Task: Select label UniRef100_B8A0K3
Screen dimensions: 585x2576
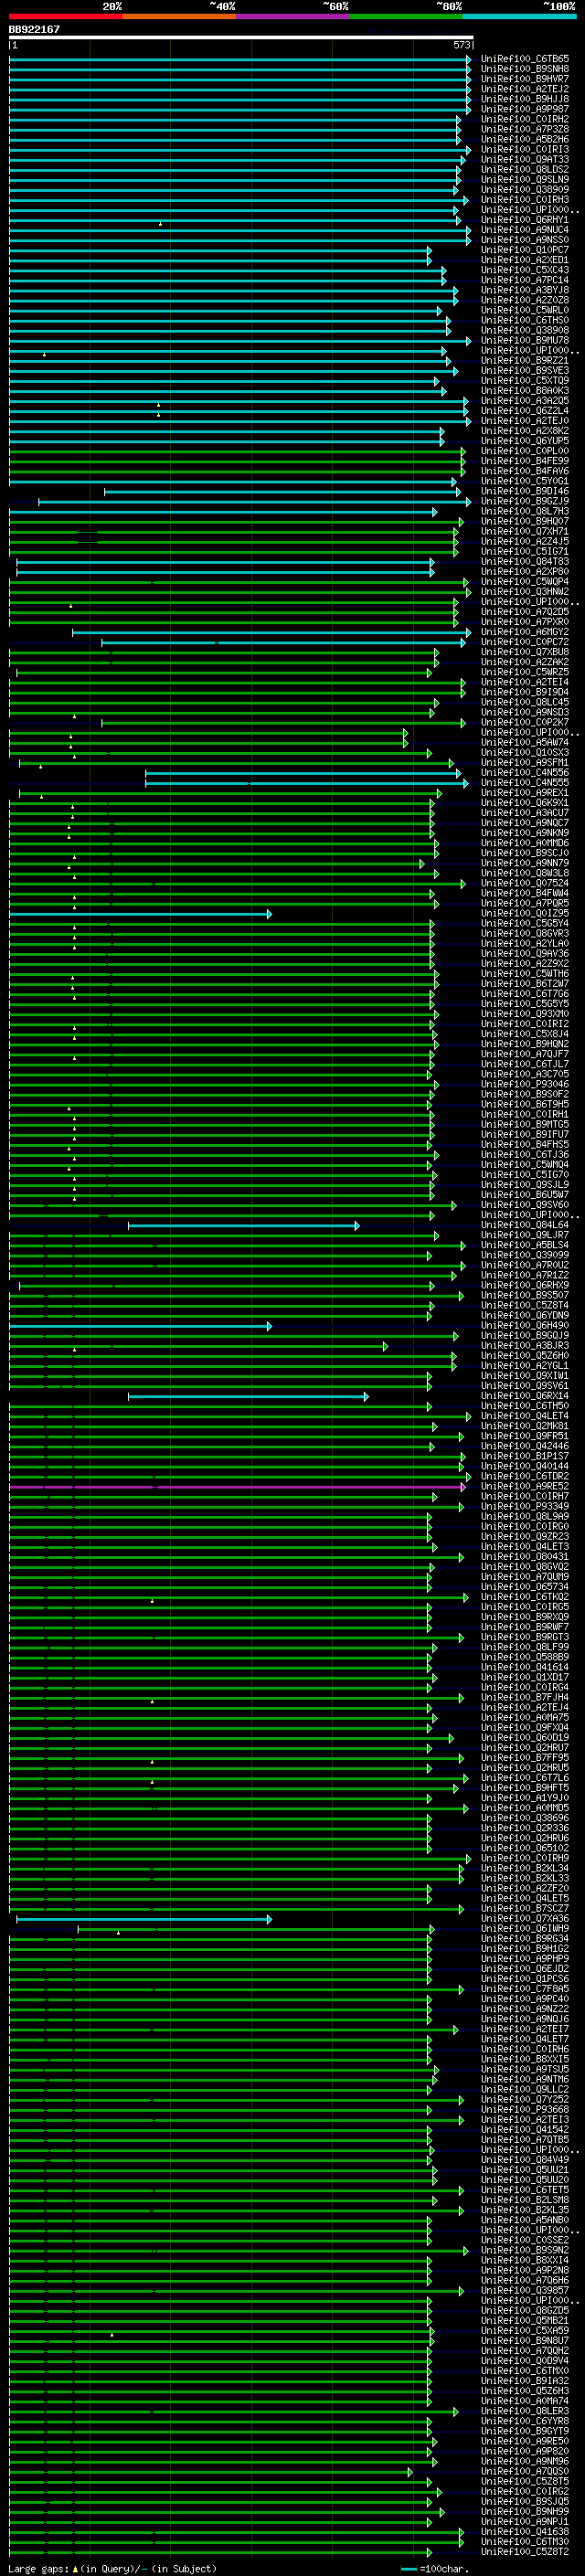Action: point(525,391)
